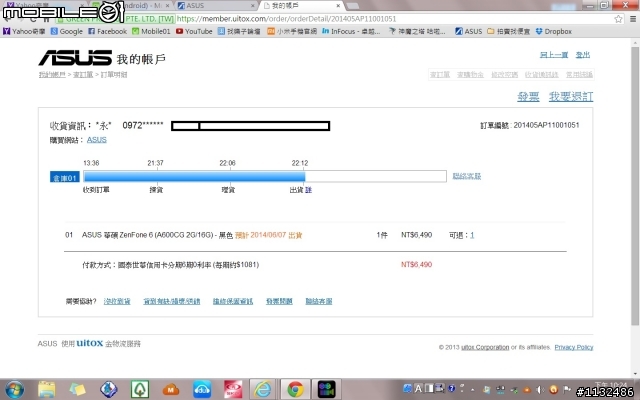This screenshot has width=640, height=400.
Task: Open the uitox Corporation footer link
Action: tap(485, 347)
